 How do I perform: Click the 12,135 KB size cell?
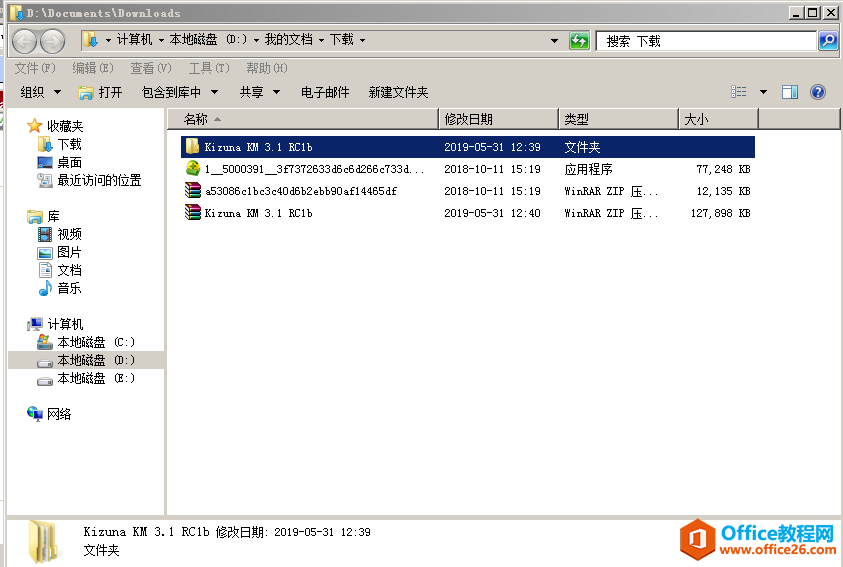(723, 191)
